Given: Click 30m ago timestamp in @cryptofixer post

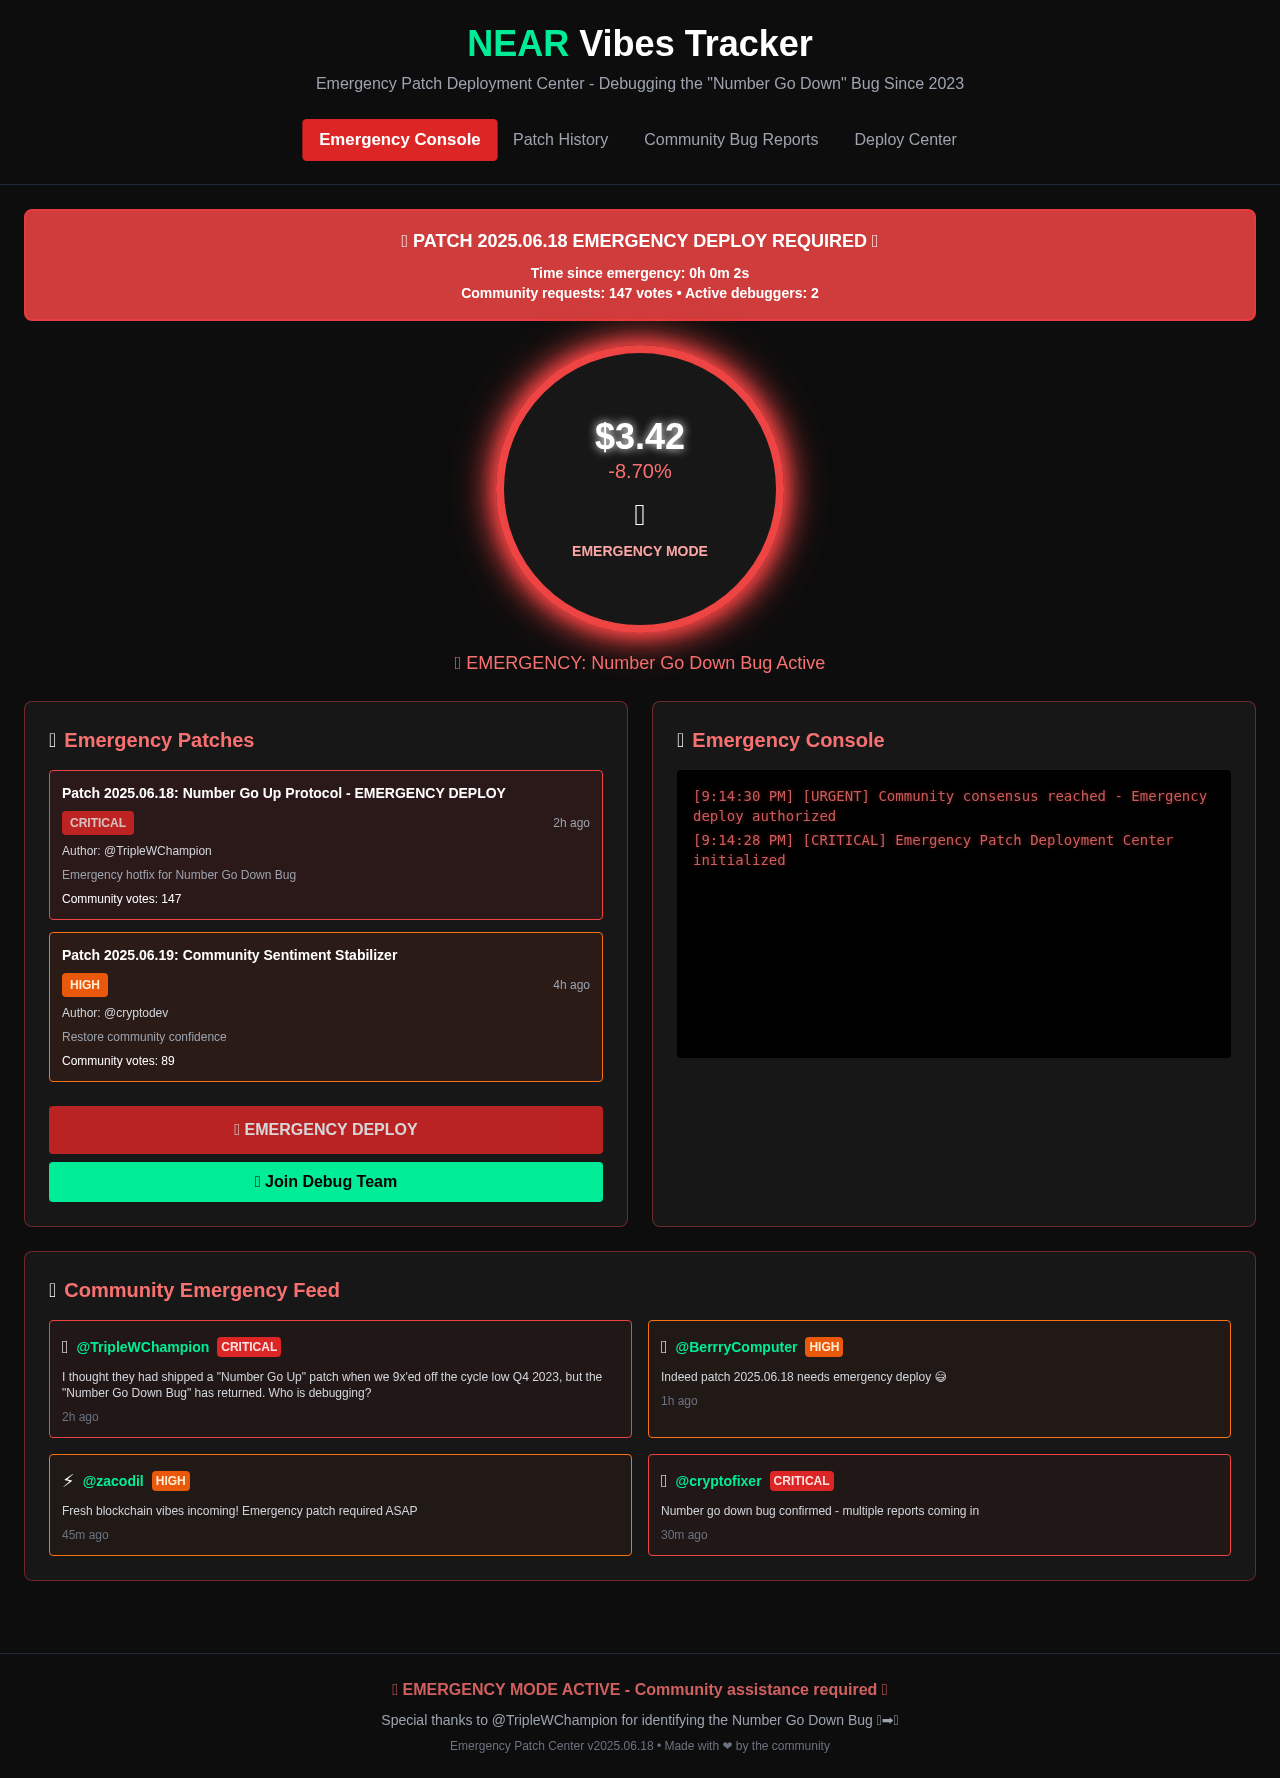Looking at the screenshot, I should tap(684, 1535).
